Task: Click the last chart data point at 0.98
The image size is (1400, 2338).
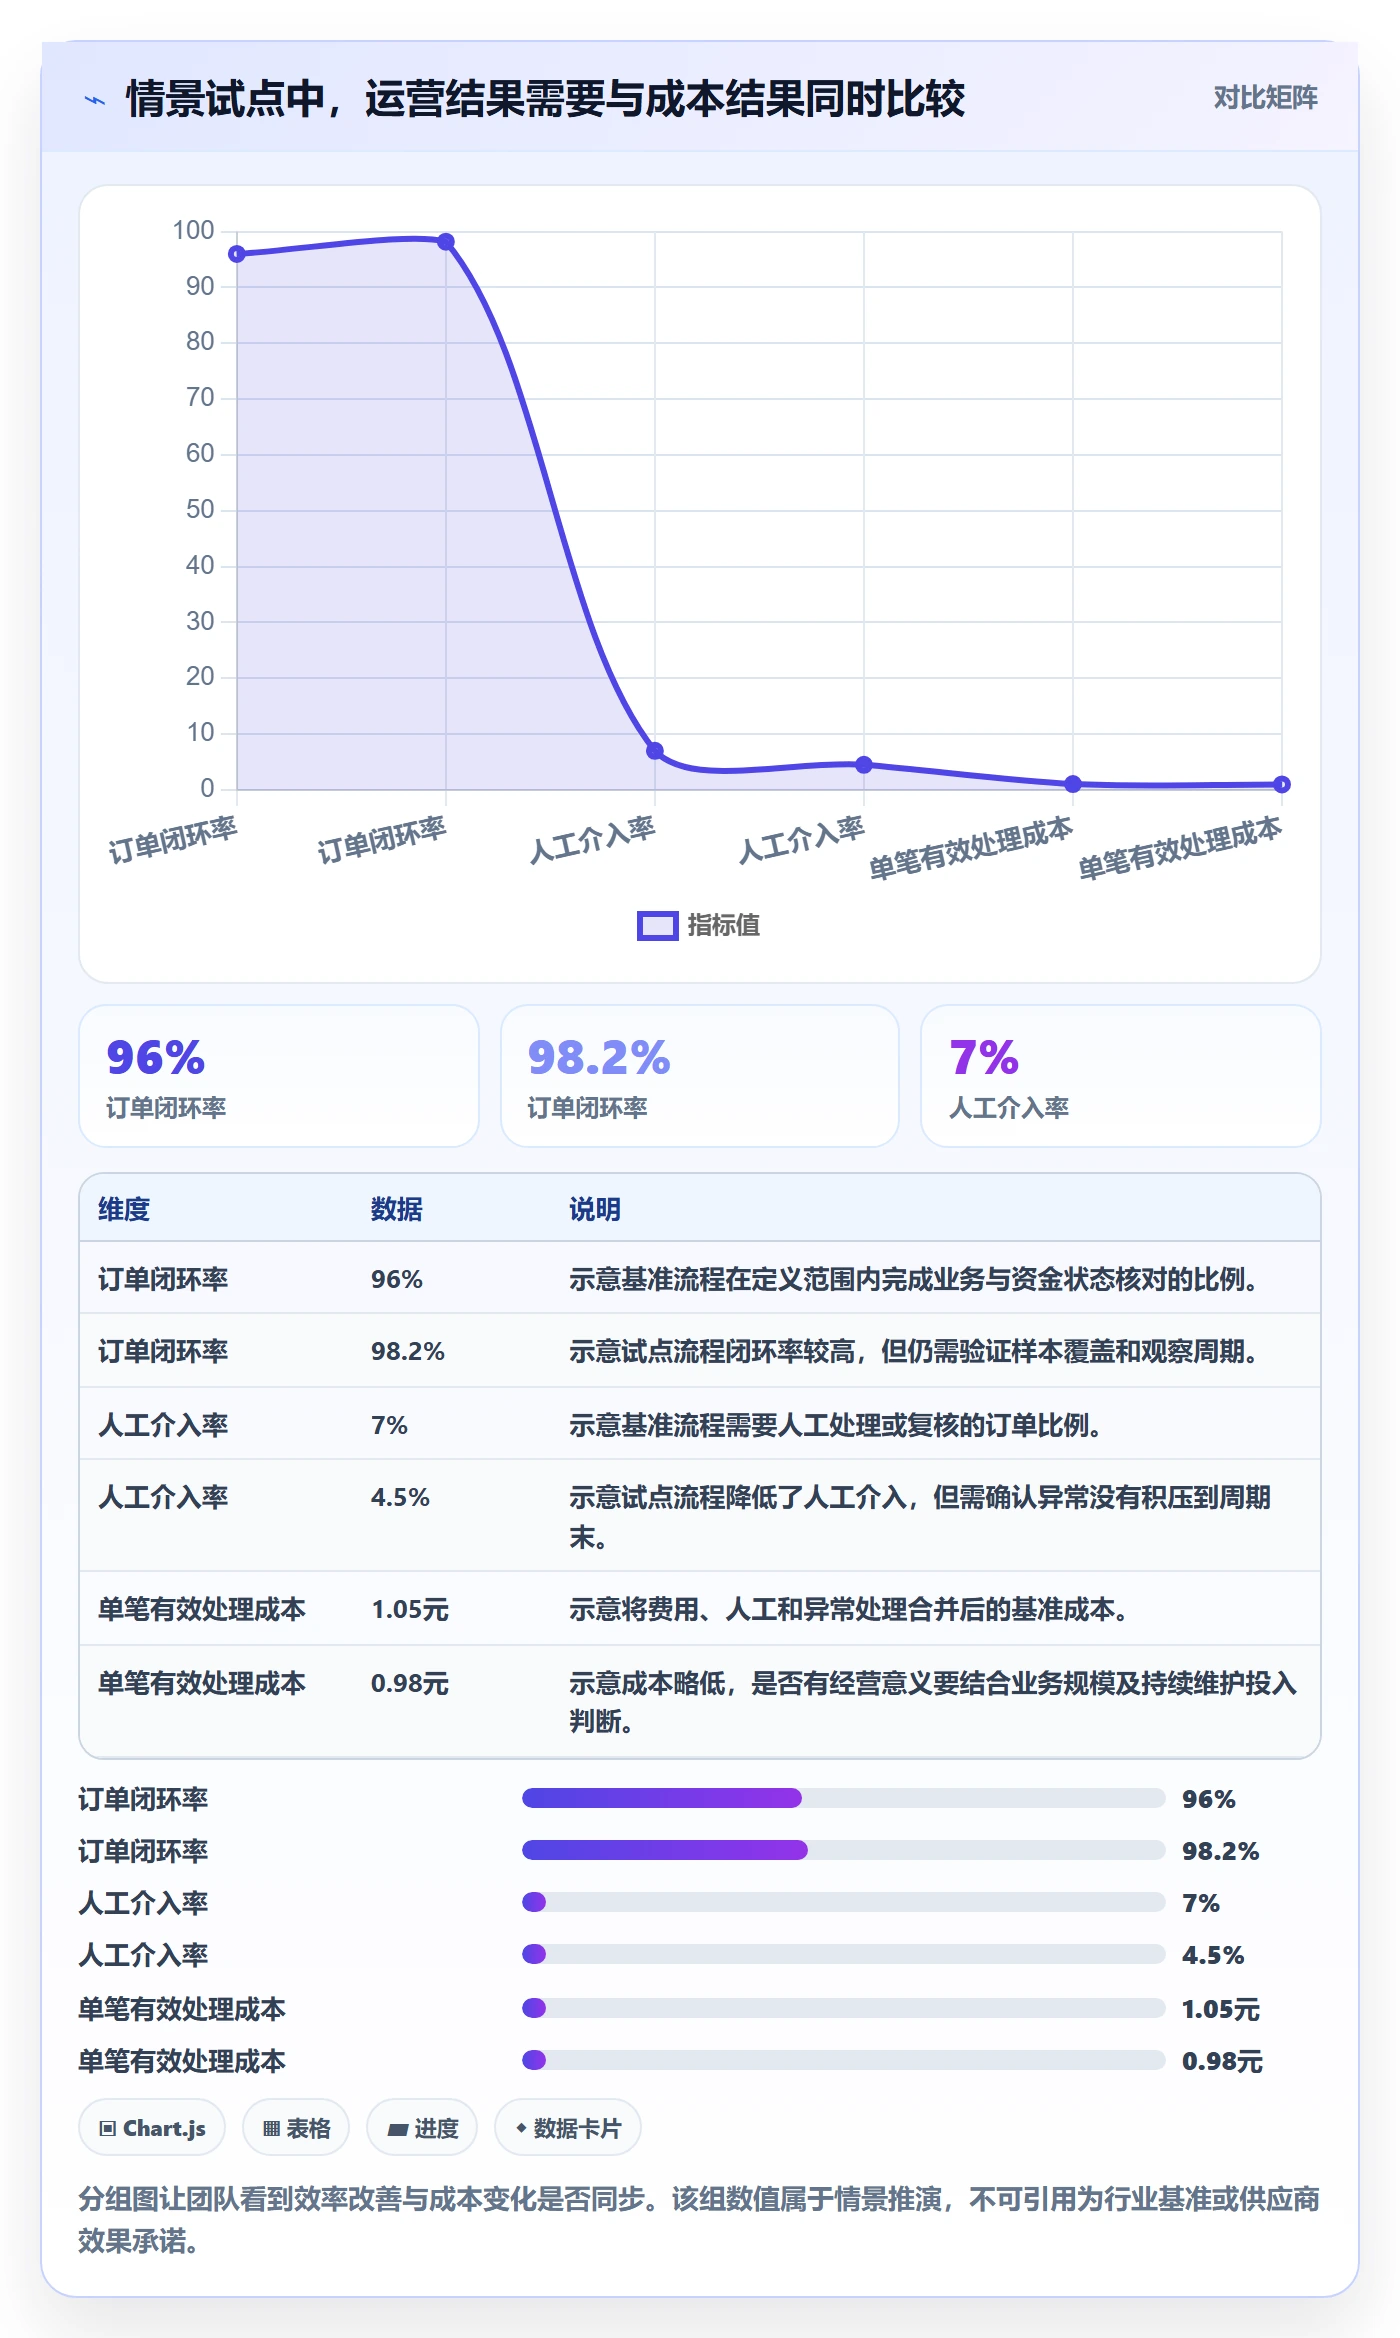Action: [x=1282, y=785]
